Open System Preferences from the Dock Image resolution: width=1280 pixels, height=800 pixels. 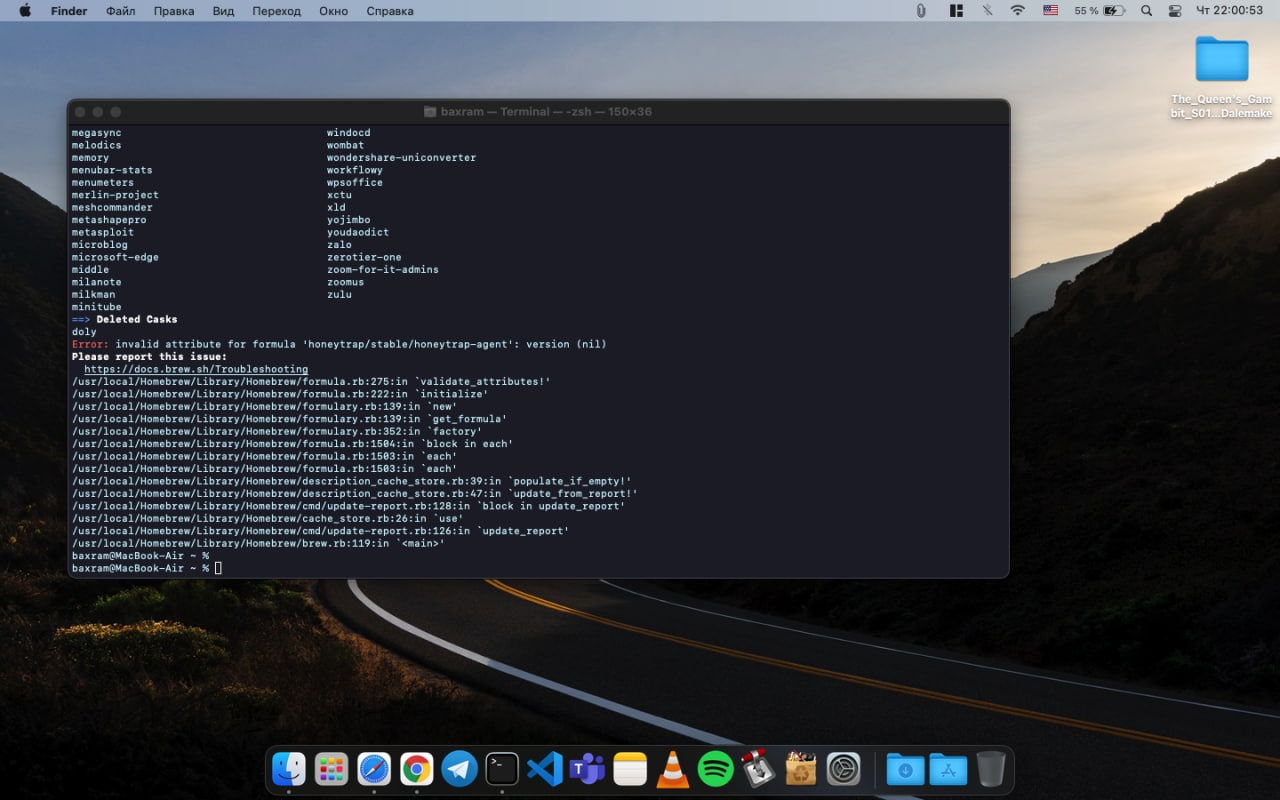[x=844, y=769]
